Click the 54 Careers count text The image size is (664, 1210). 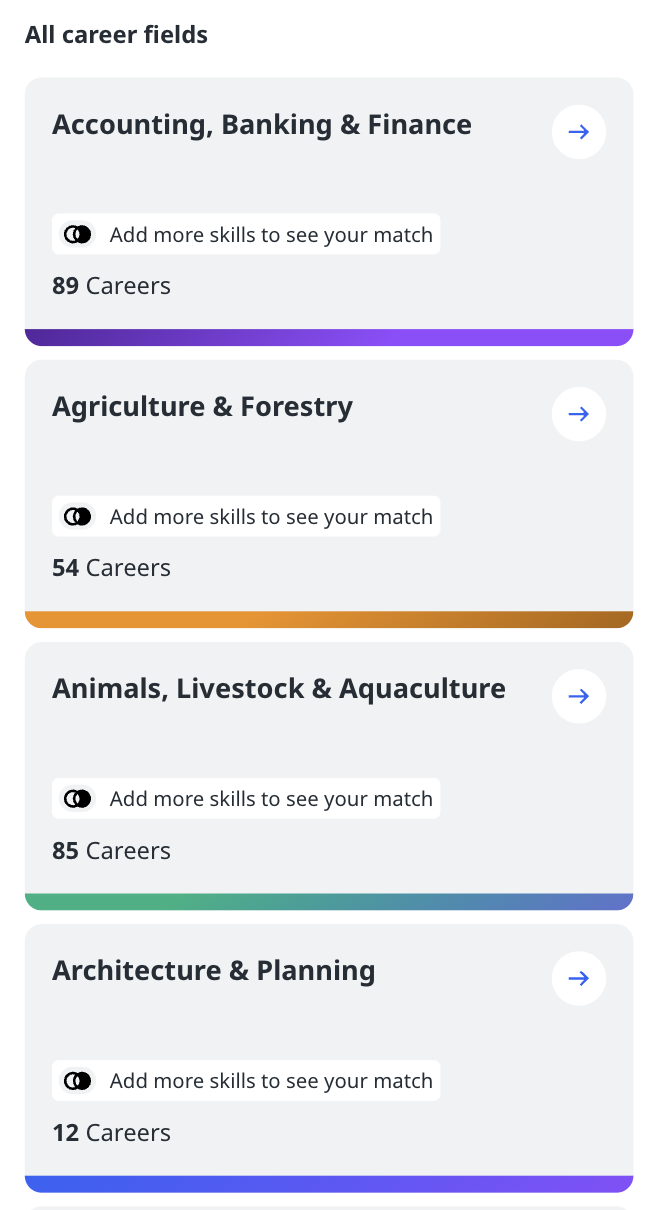point(111,568)
